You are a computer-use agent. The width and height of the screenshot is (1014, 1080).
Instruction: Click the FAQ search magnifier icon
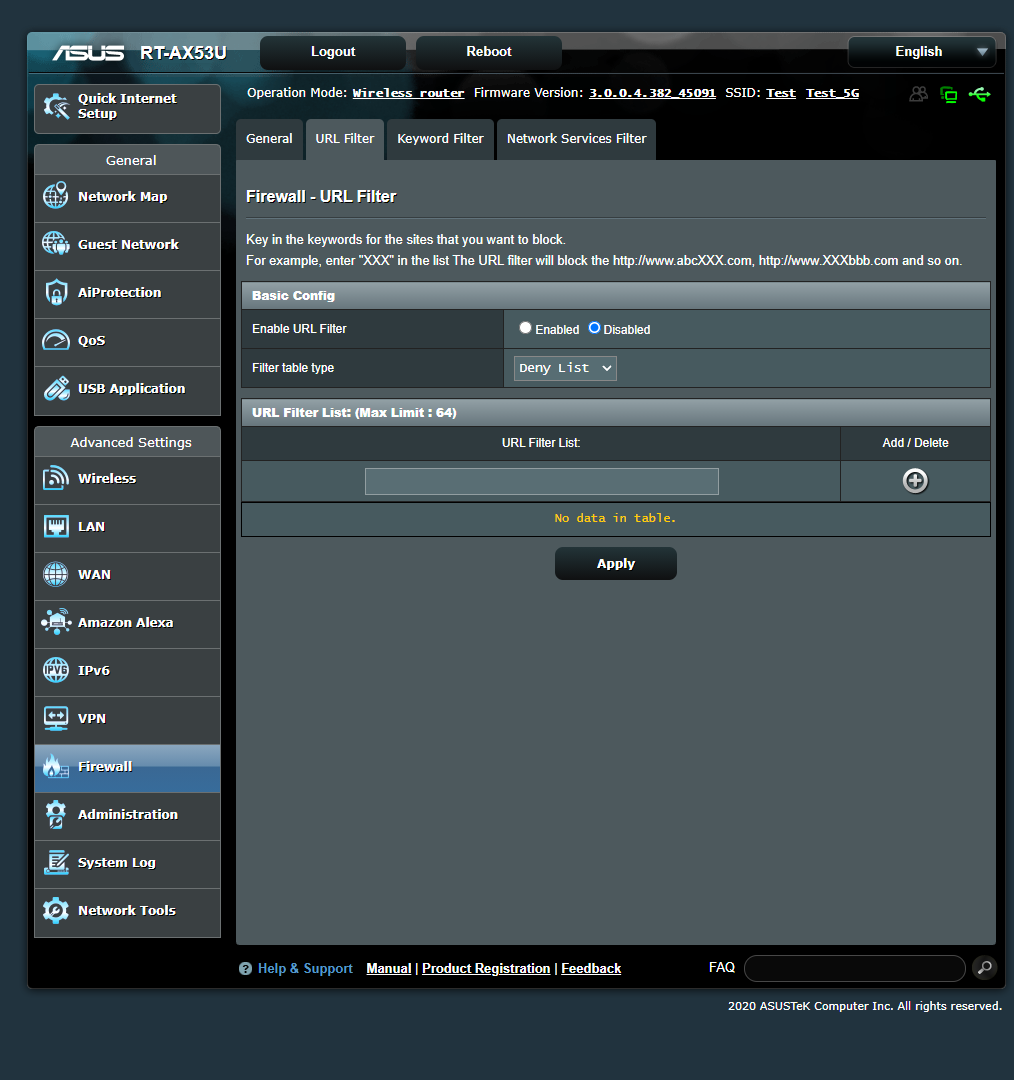(984, 967)
